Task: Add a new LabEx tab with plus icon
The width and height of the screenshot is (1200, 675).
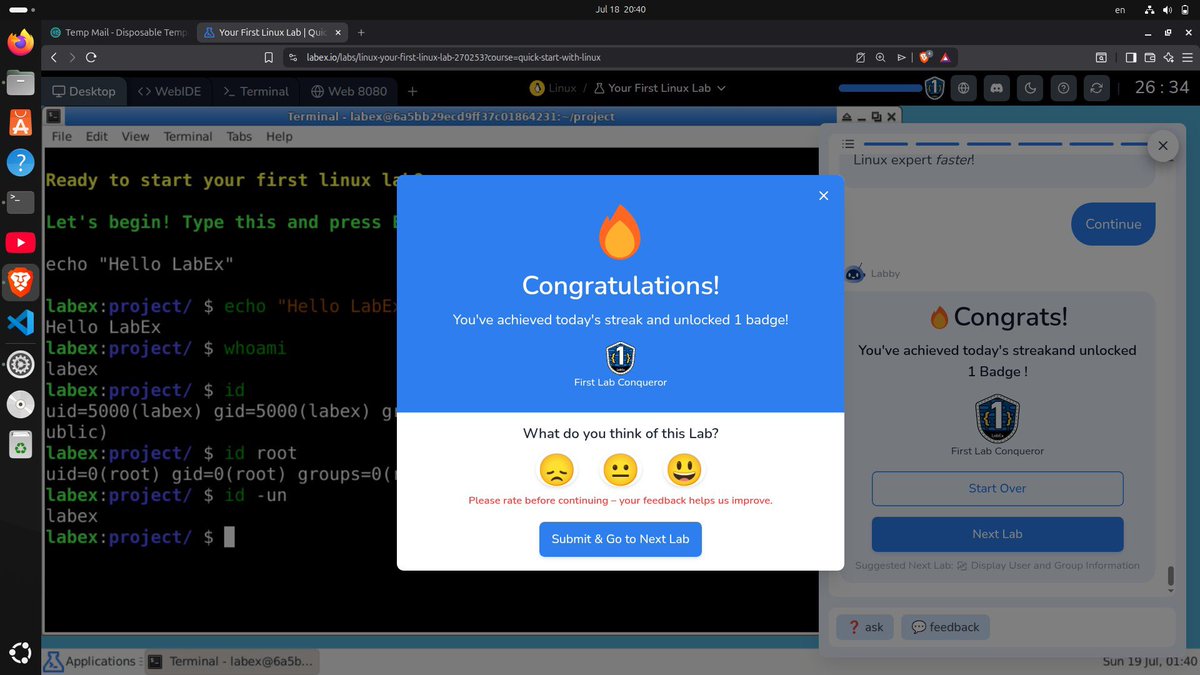Action: tap(412, 91)
